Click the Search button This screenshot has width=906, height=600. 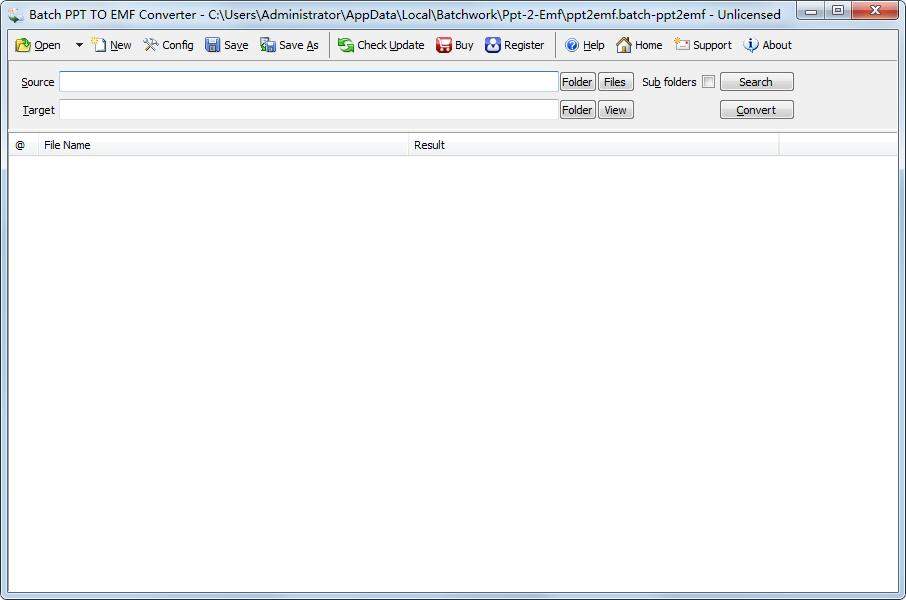coord(757,81)
